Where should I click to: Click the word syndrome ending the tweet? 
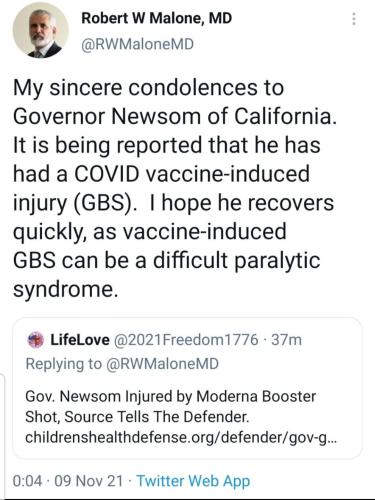pos(65,289)
